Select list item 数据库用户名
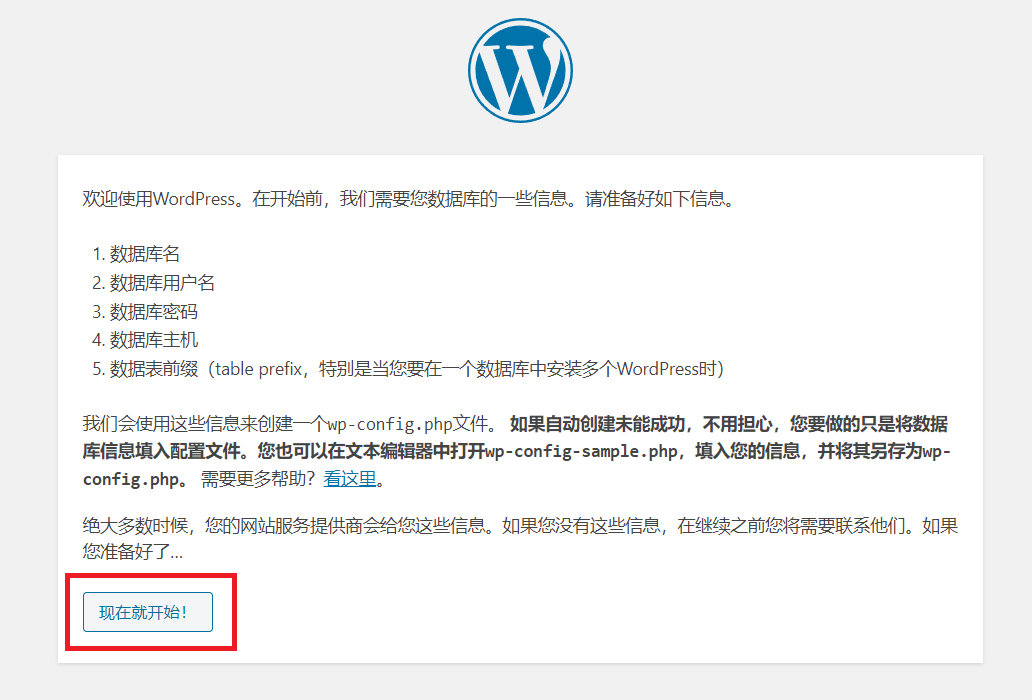 (162, 283)
